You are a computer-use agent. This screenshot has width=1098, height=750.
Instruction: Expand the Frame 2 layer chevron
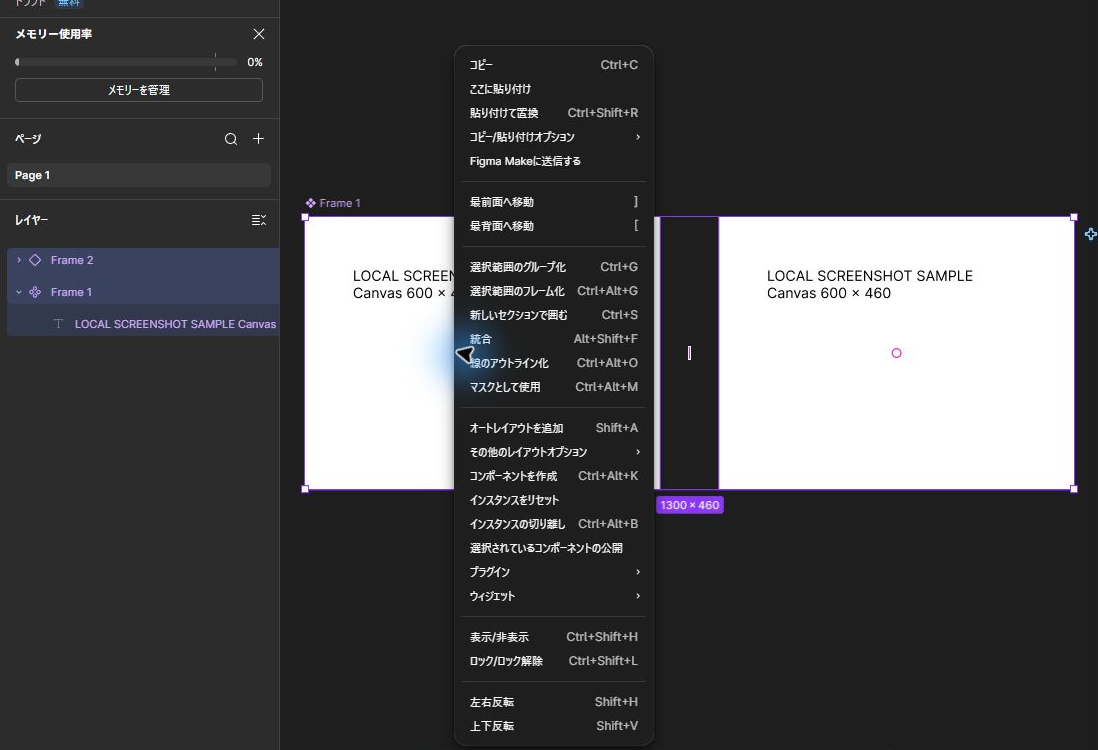[x=19, y=260]
